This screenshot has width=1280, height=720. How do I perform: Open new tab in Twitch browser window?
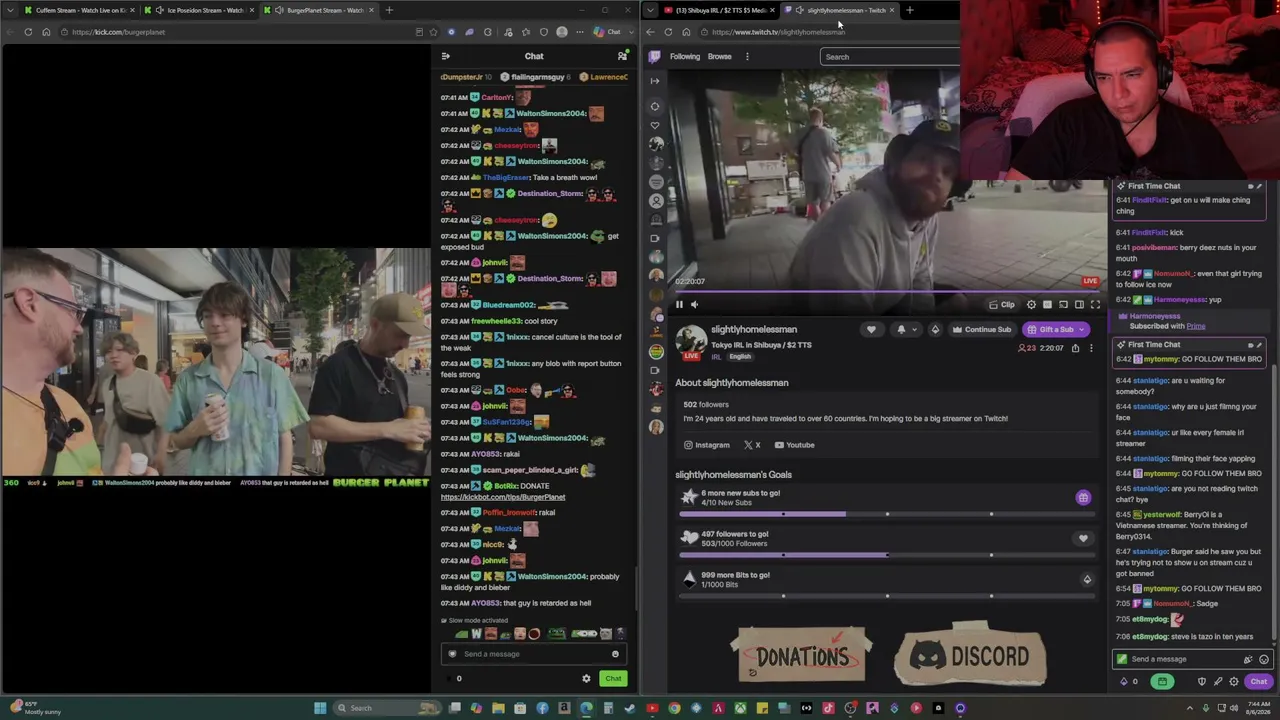909,10
